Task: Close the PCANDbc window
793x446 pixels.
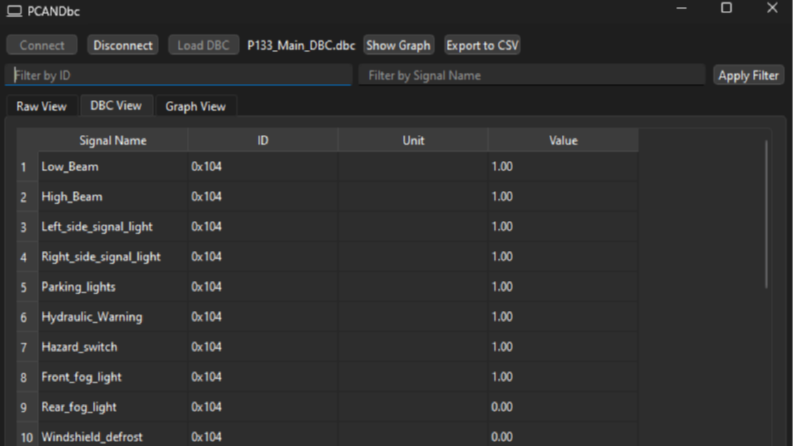Action: click(x=772, y=8)
